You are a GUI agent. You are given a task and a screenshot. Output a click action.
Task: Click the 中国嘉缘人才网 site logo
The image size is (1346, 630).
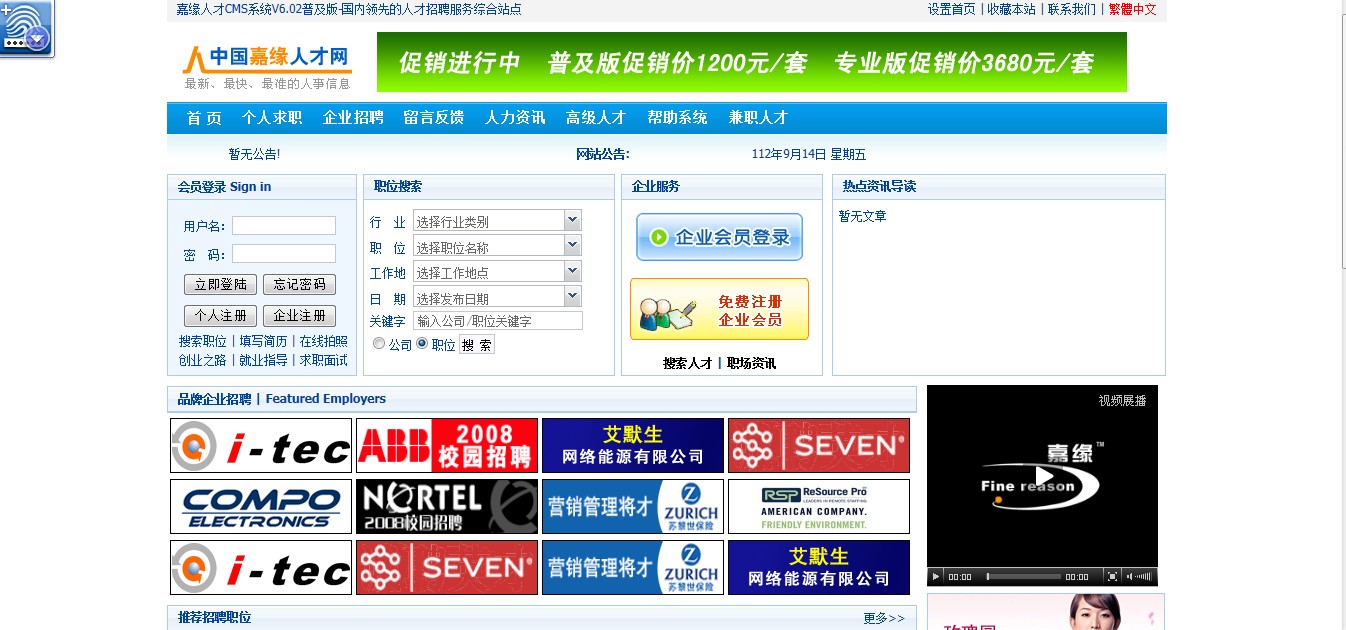pyautogui.click(x=267, y=66)
